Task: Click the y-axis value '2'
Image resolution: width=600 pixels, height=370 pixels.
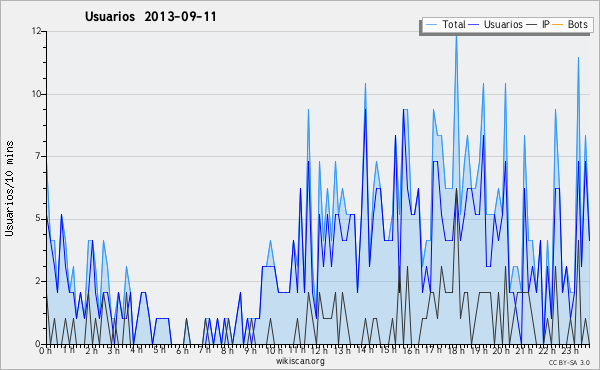Action: [38, 281]
